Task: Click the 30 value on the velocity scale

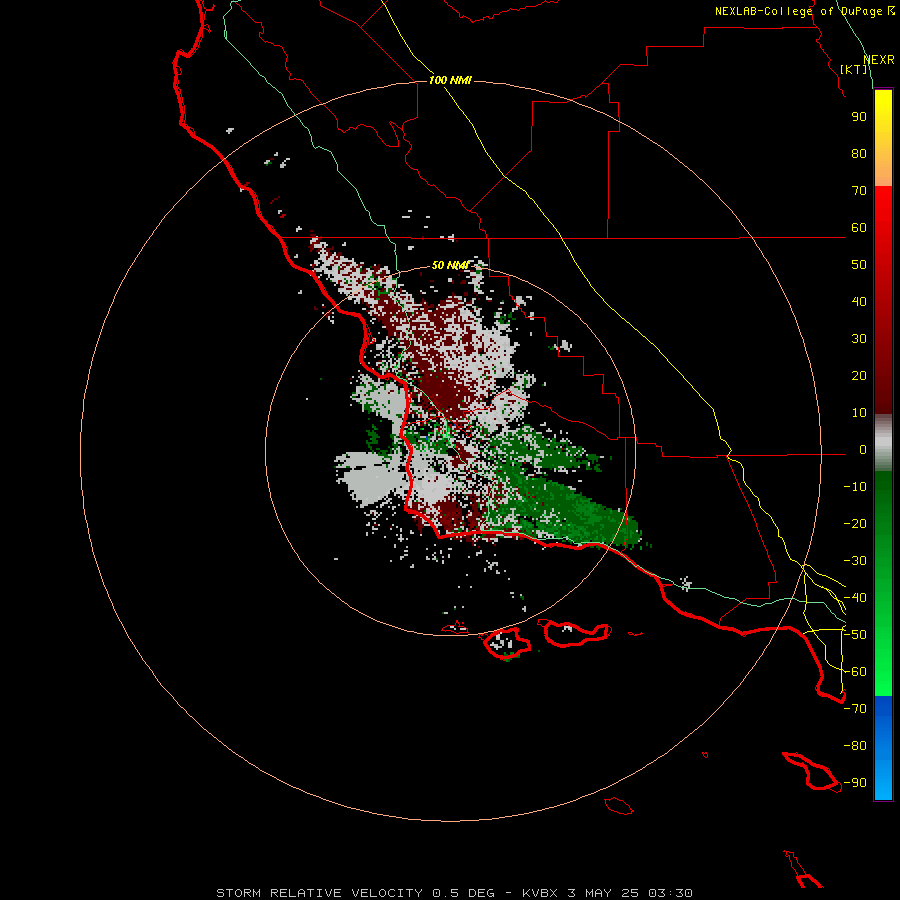Action: (859, 339)
